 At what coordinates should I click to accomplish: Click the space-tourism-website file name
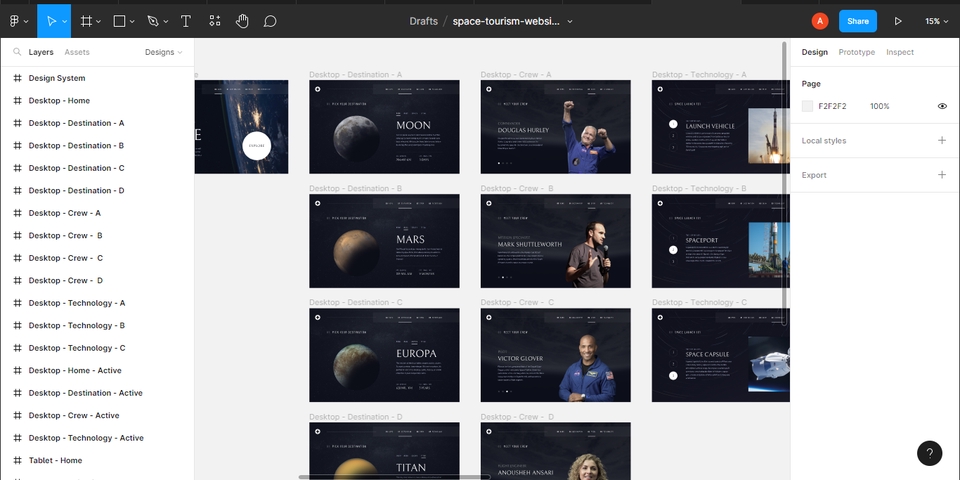click(x=506, y=21)
